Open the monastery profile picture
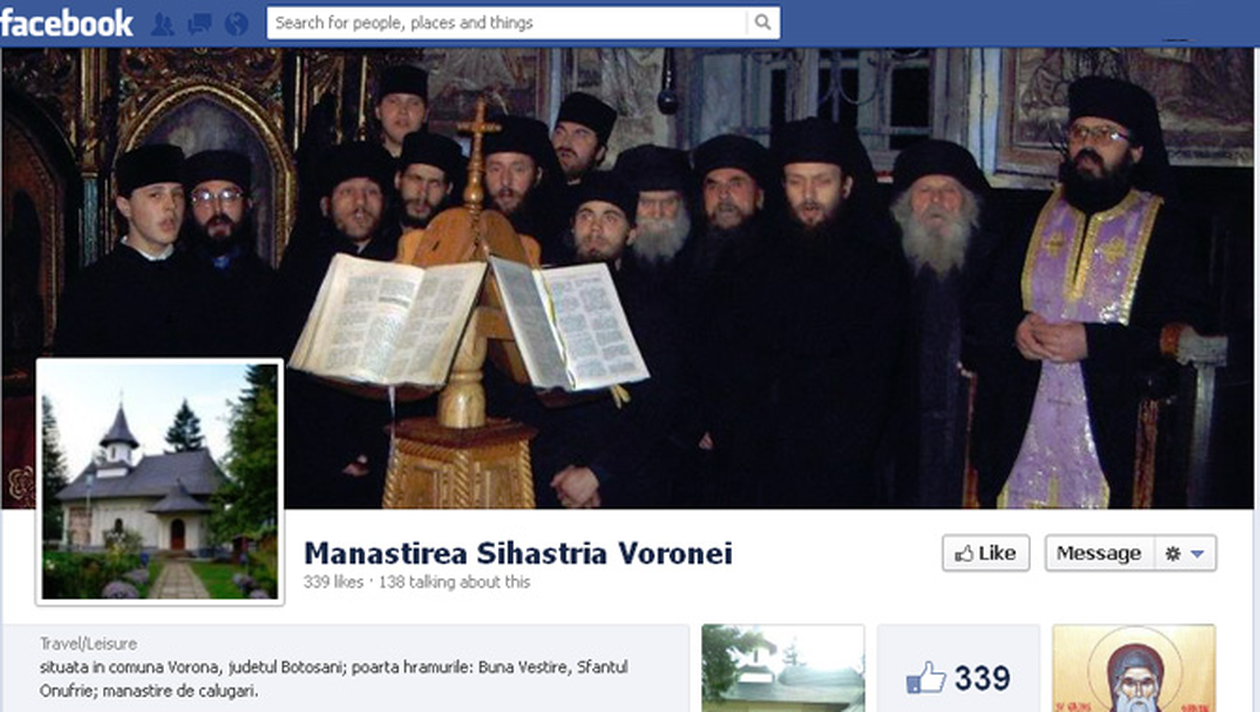 coord(160,482)
